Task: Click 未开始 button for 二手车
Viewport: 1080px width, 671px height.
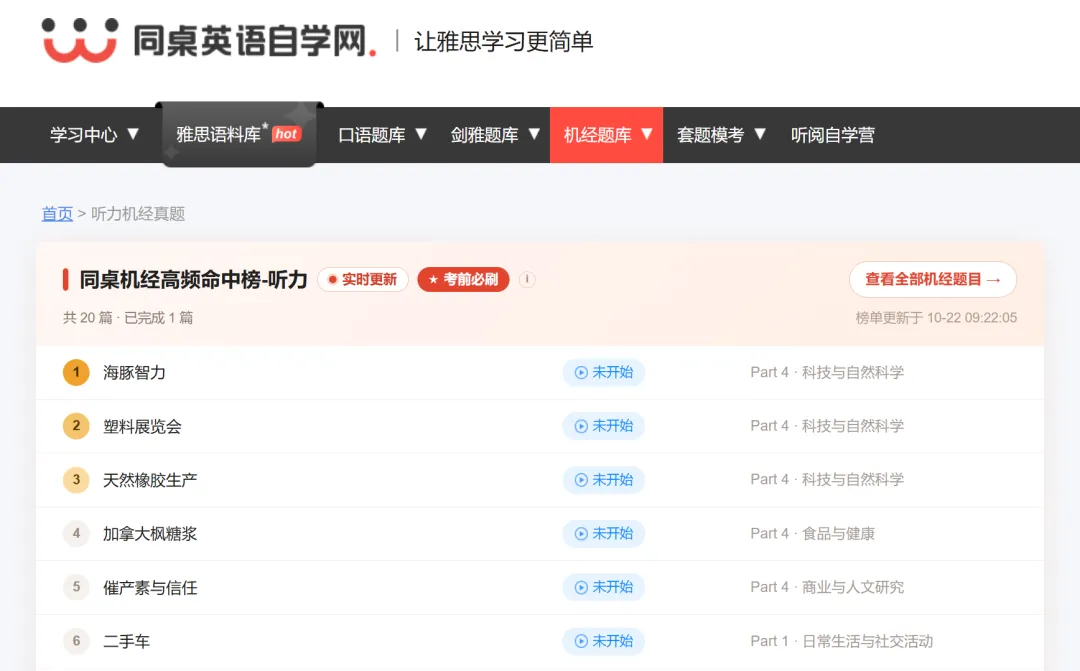Action: tap(603, 641)
